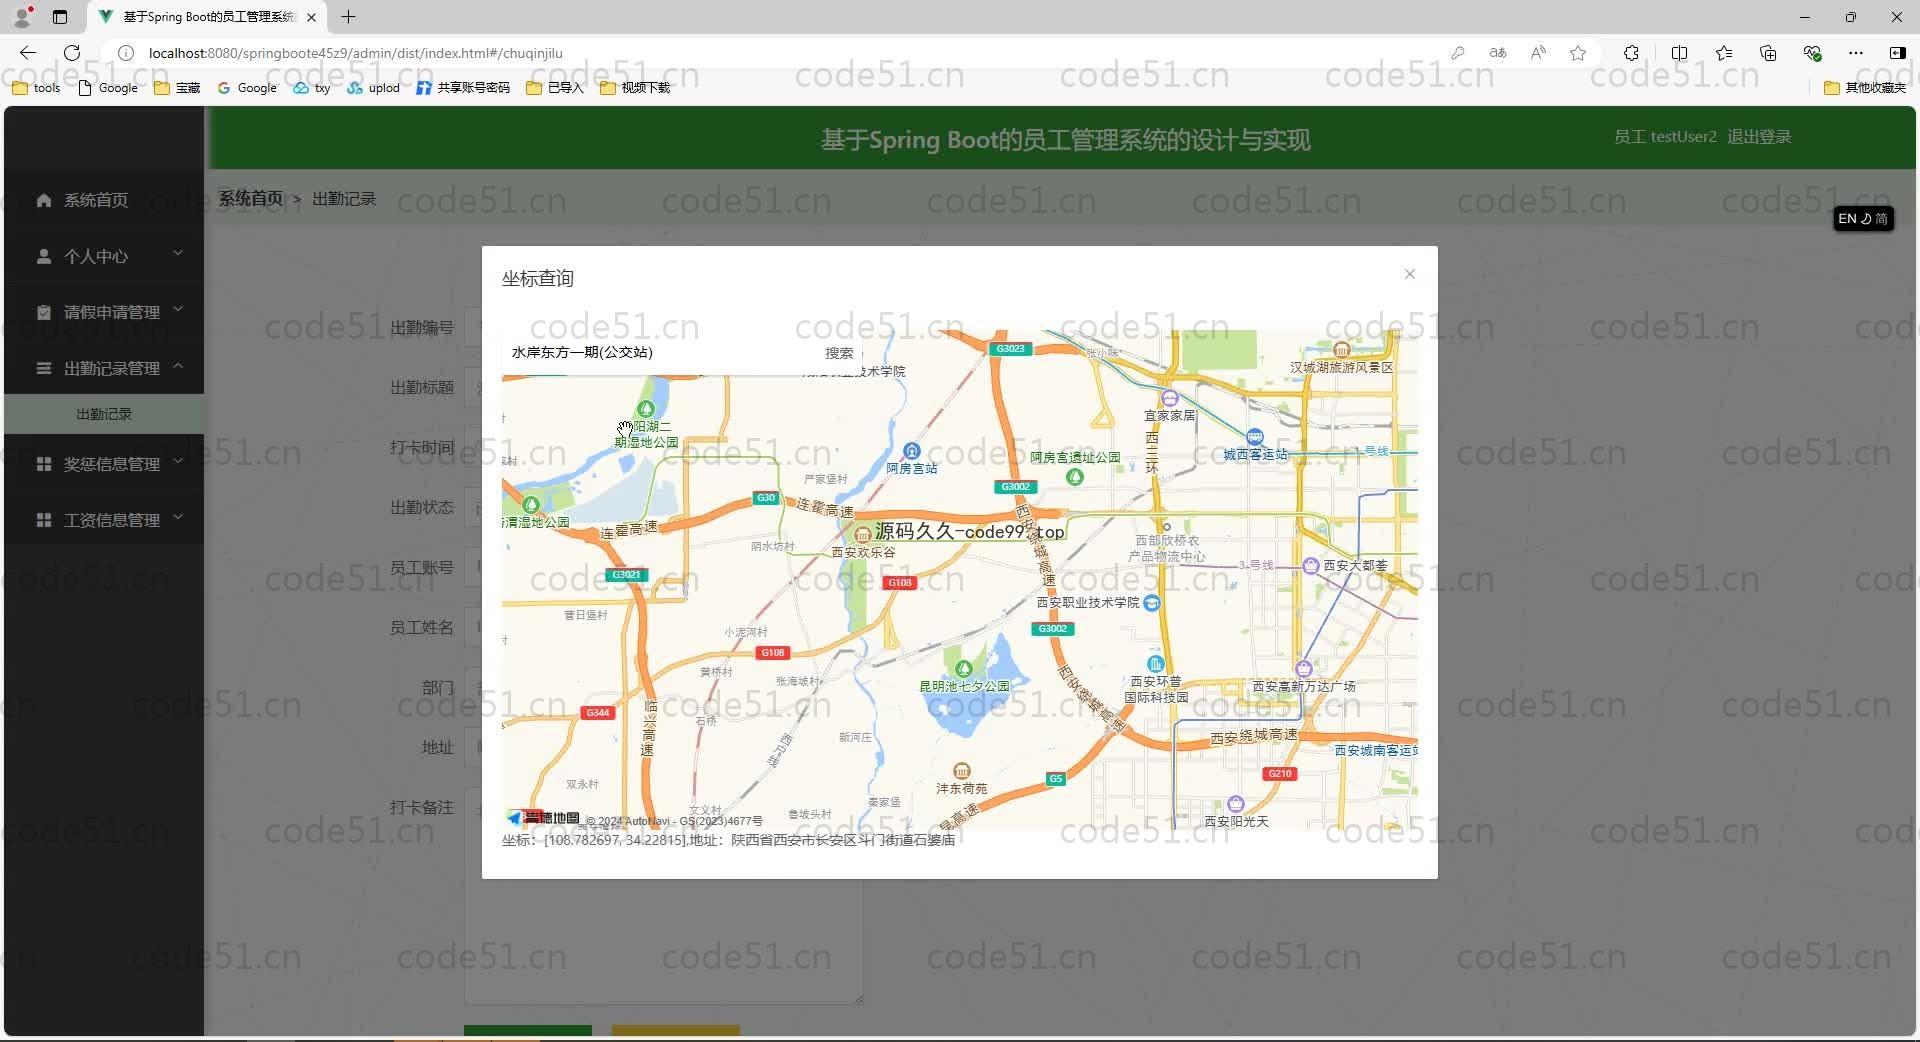Click 西安阳光天 marker on map
The image size is (1920, 1042).
point(1235,804)
